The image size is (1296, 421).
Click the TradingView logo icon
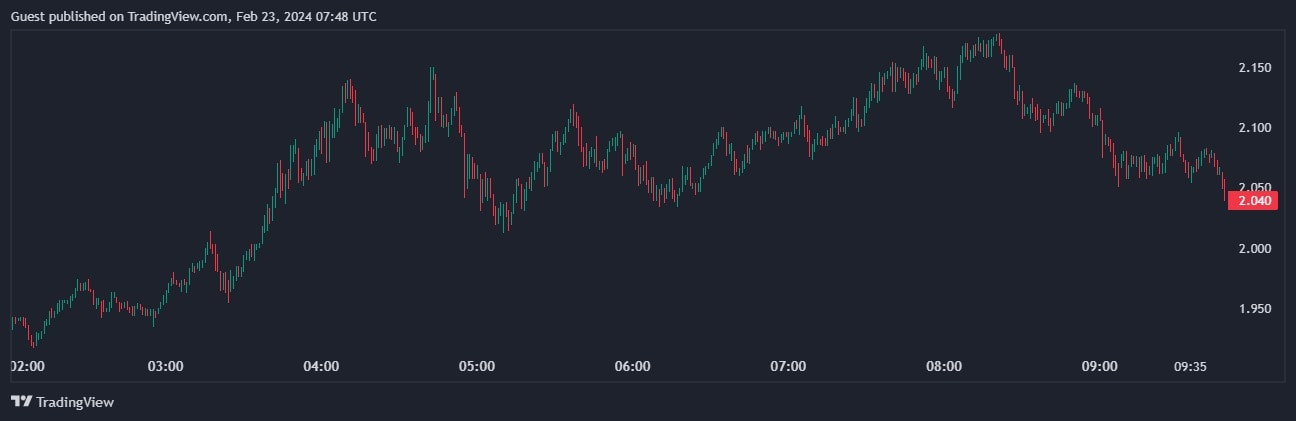click(21, 401)
